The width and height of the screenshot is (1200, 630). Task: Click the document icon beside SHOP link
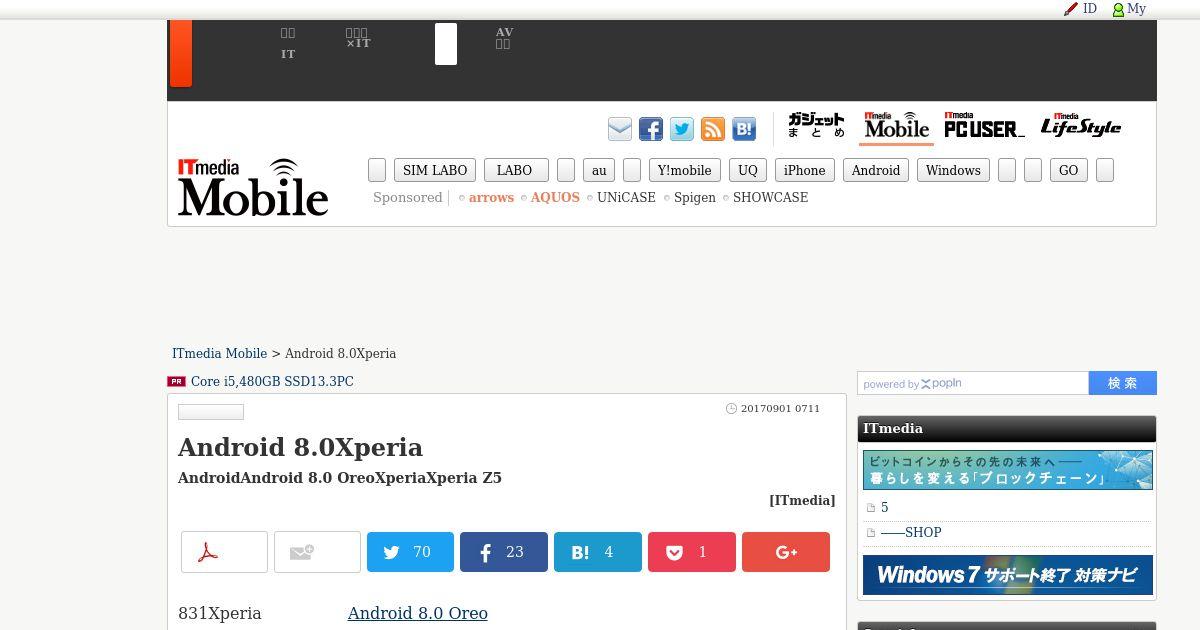point(871,533)
